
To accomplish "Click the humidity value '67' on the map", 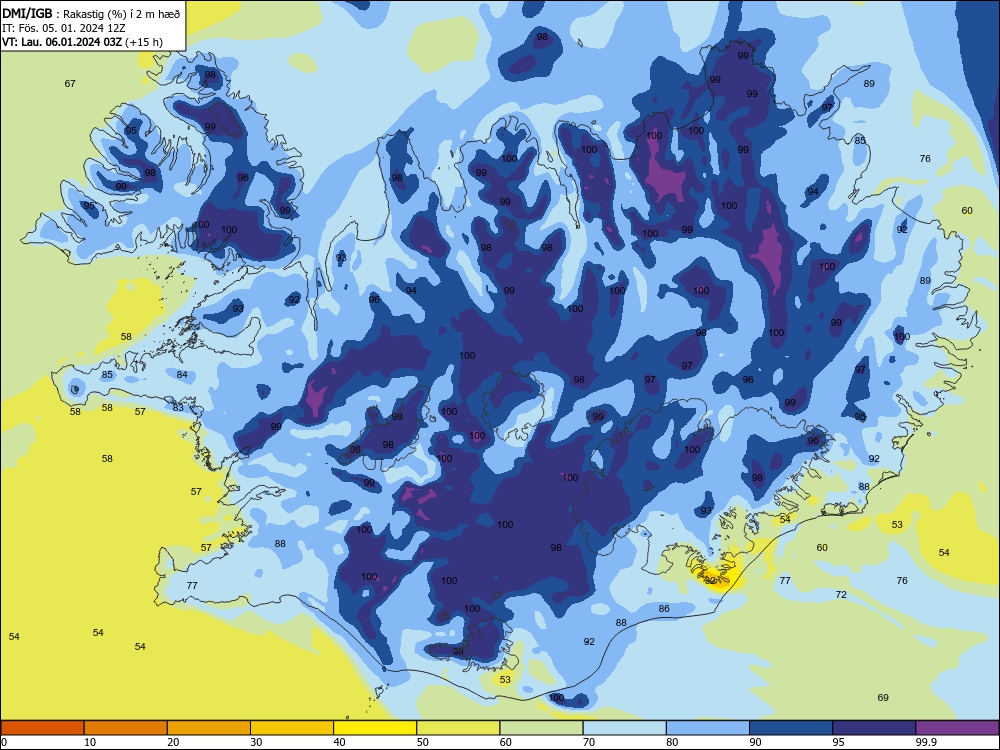I will tap(70, 84).
